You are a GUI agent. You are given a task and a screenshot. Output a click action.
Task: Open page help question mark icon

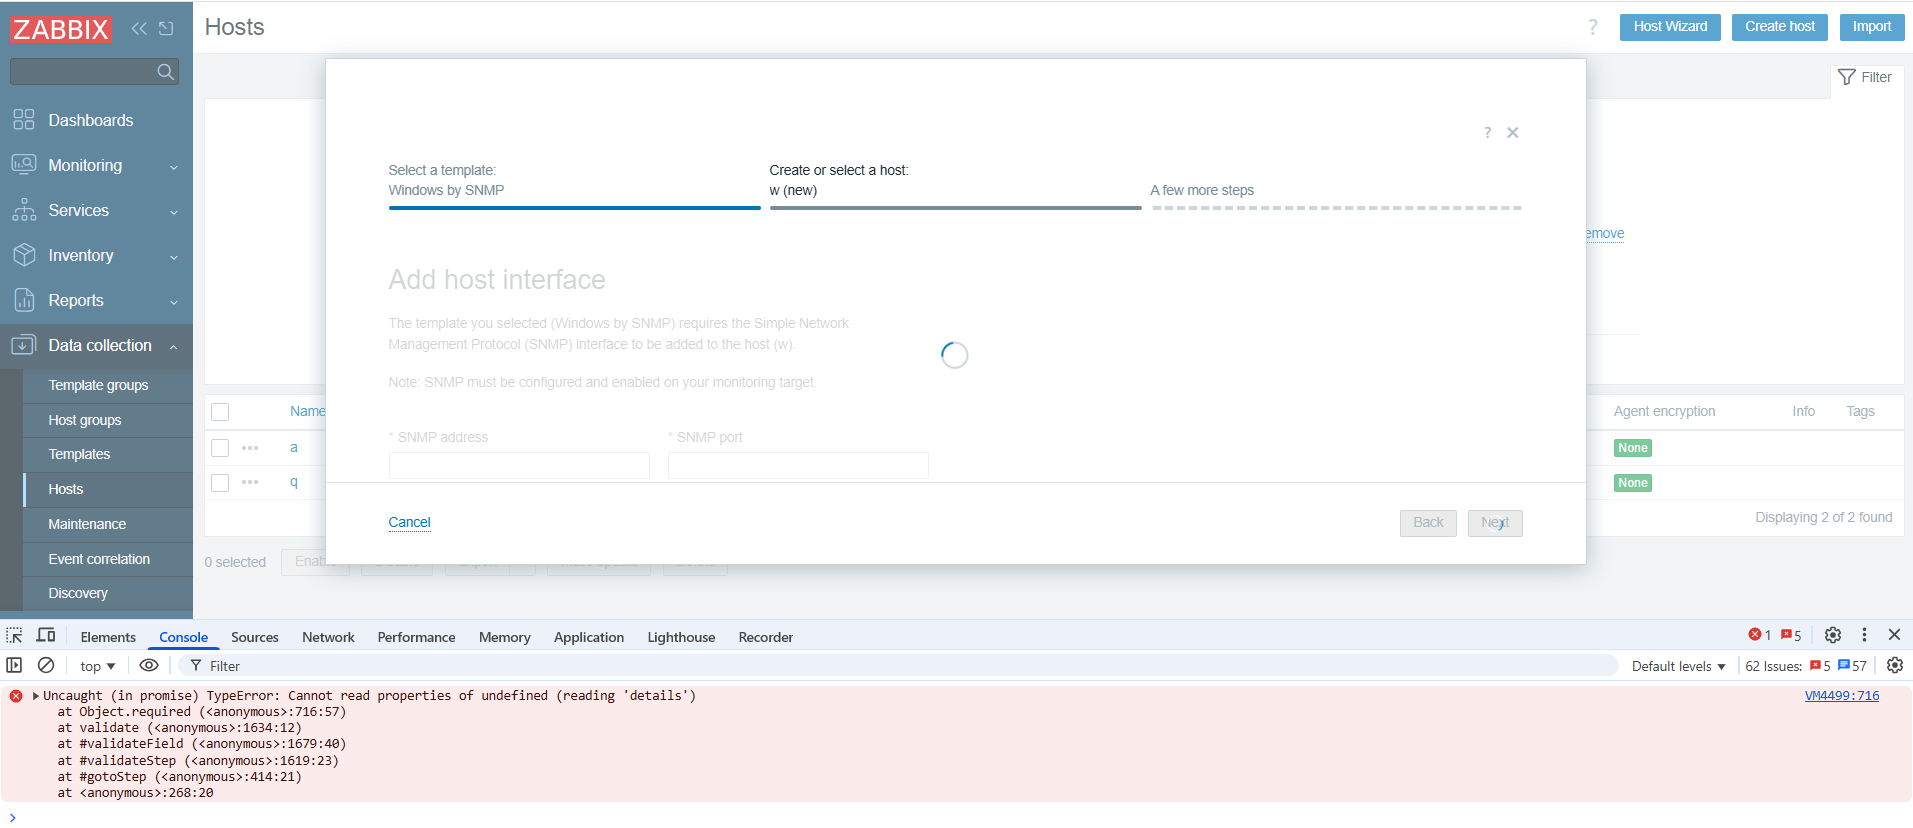pos(1593,27)
